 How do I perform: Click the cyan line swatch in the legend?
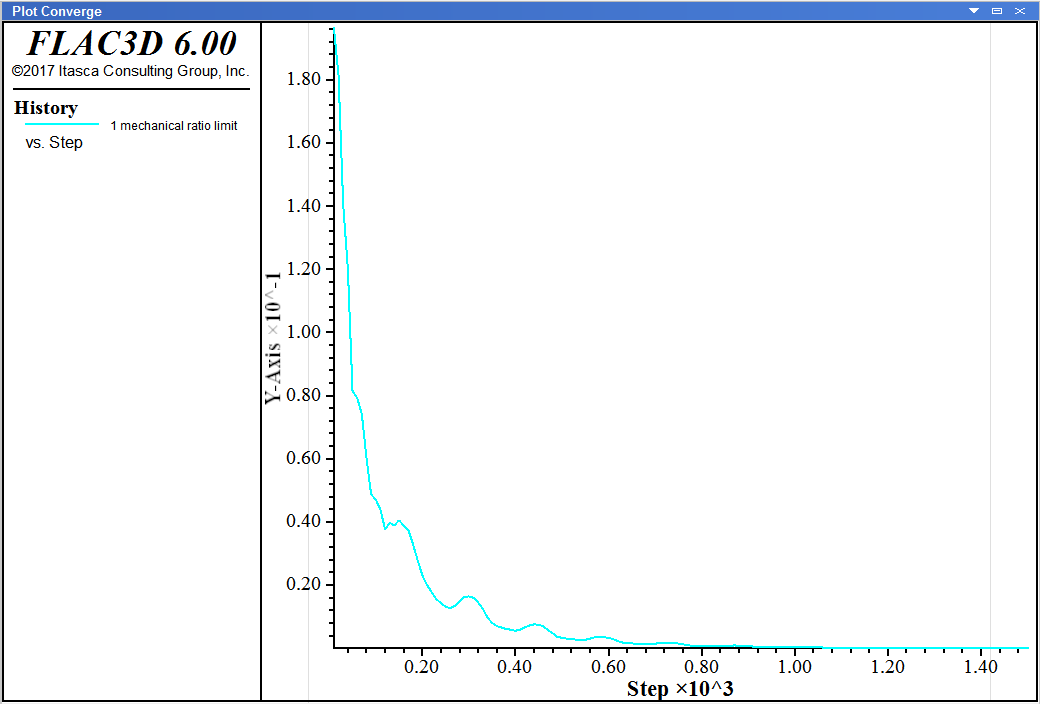click(x=62, y=124)
